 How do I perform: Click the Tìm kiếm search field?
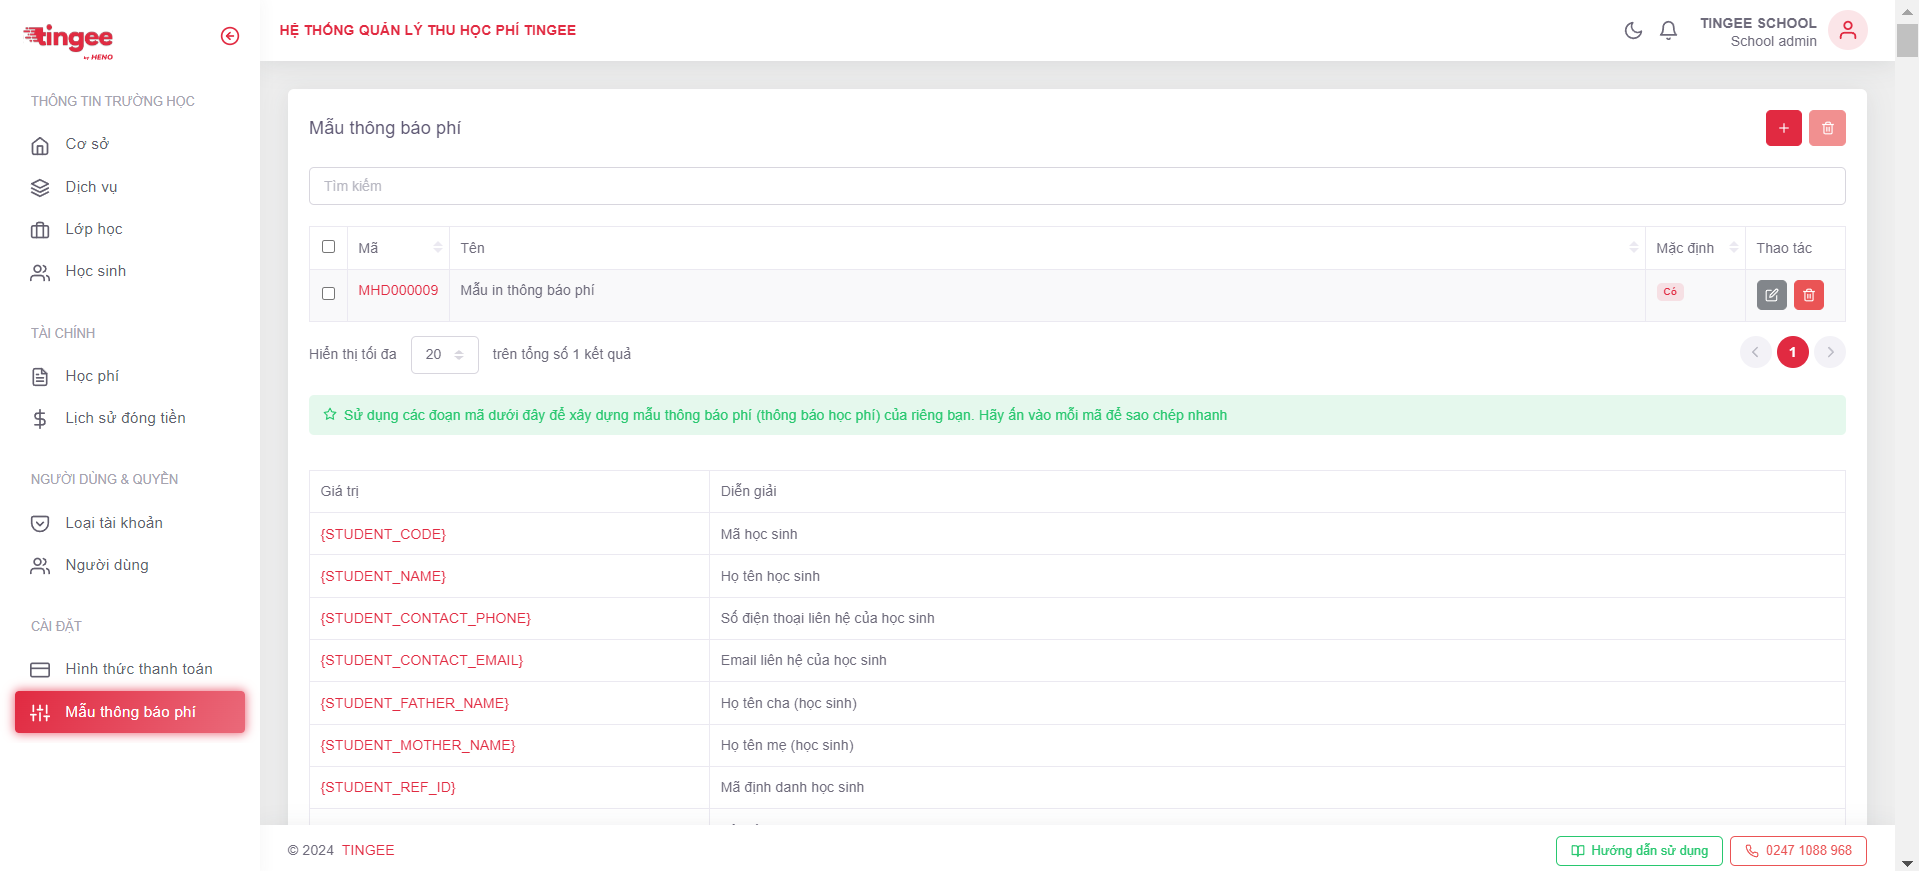pos(1076,186)
